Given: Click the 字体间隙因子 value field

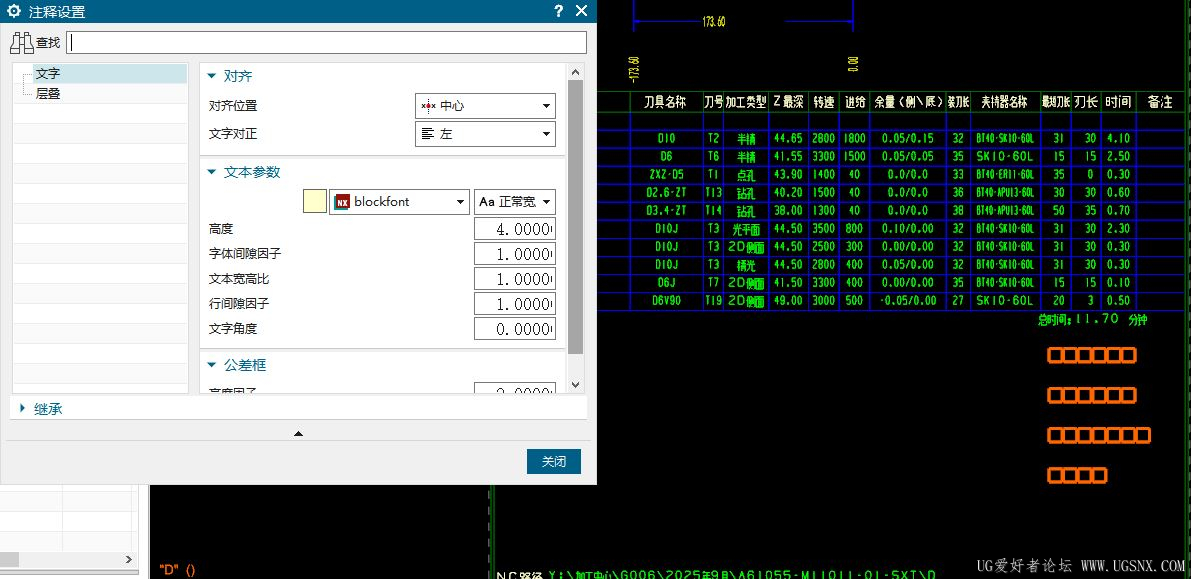Looking at the screenshot, I should coord(515,254).
